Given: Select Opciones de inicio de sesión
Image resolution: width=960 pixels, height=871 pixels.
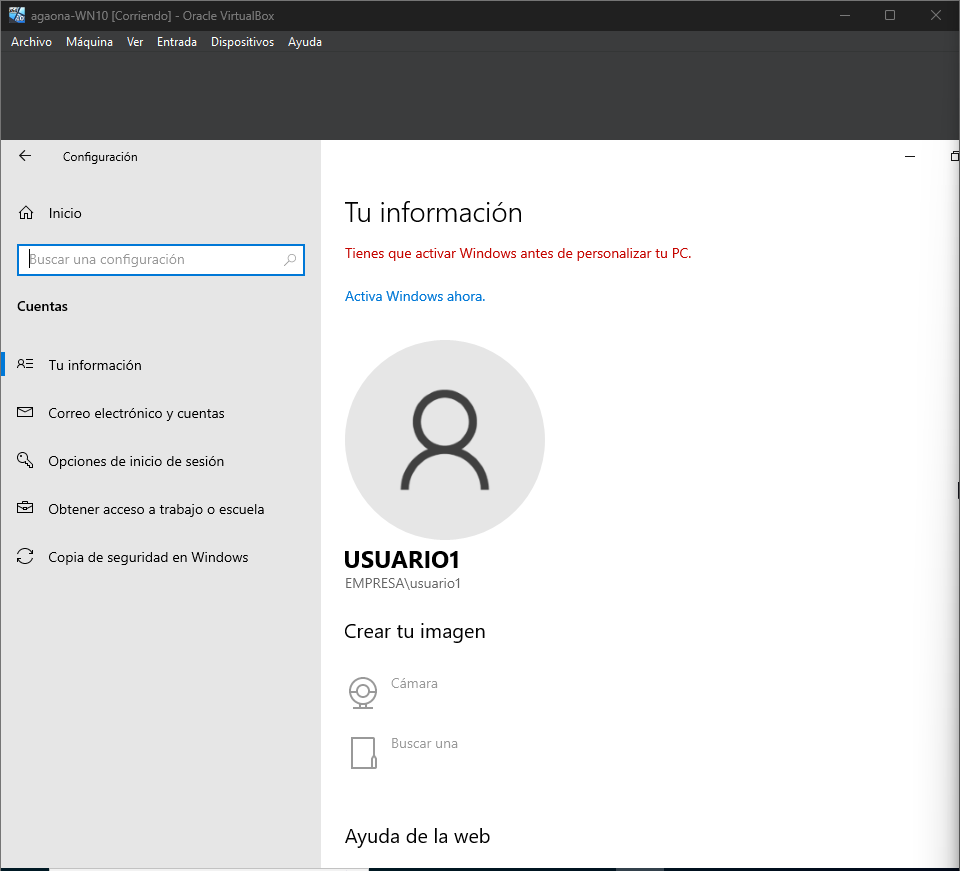Looking at the screenshot, I should 136,461.
